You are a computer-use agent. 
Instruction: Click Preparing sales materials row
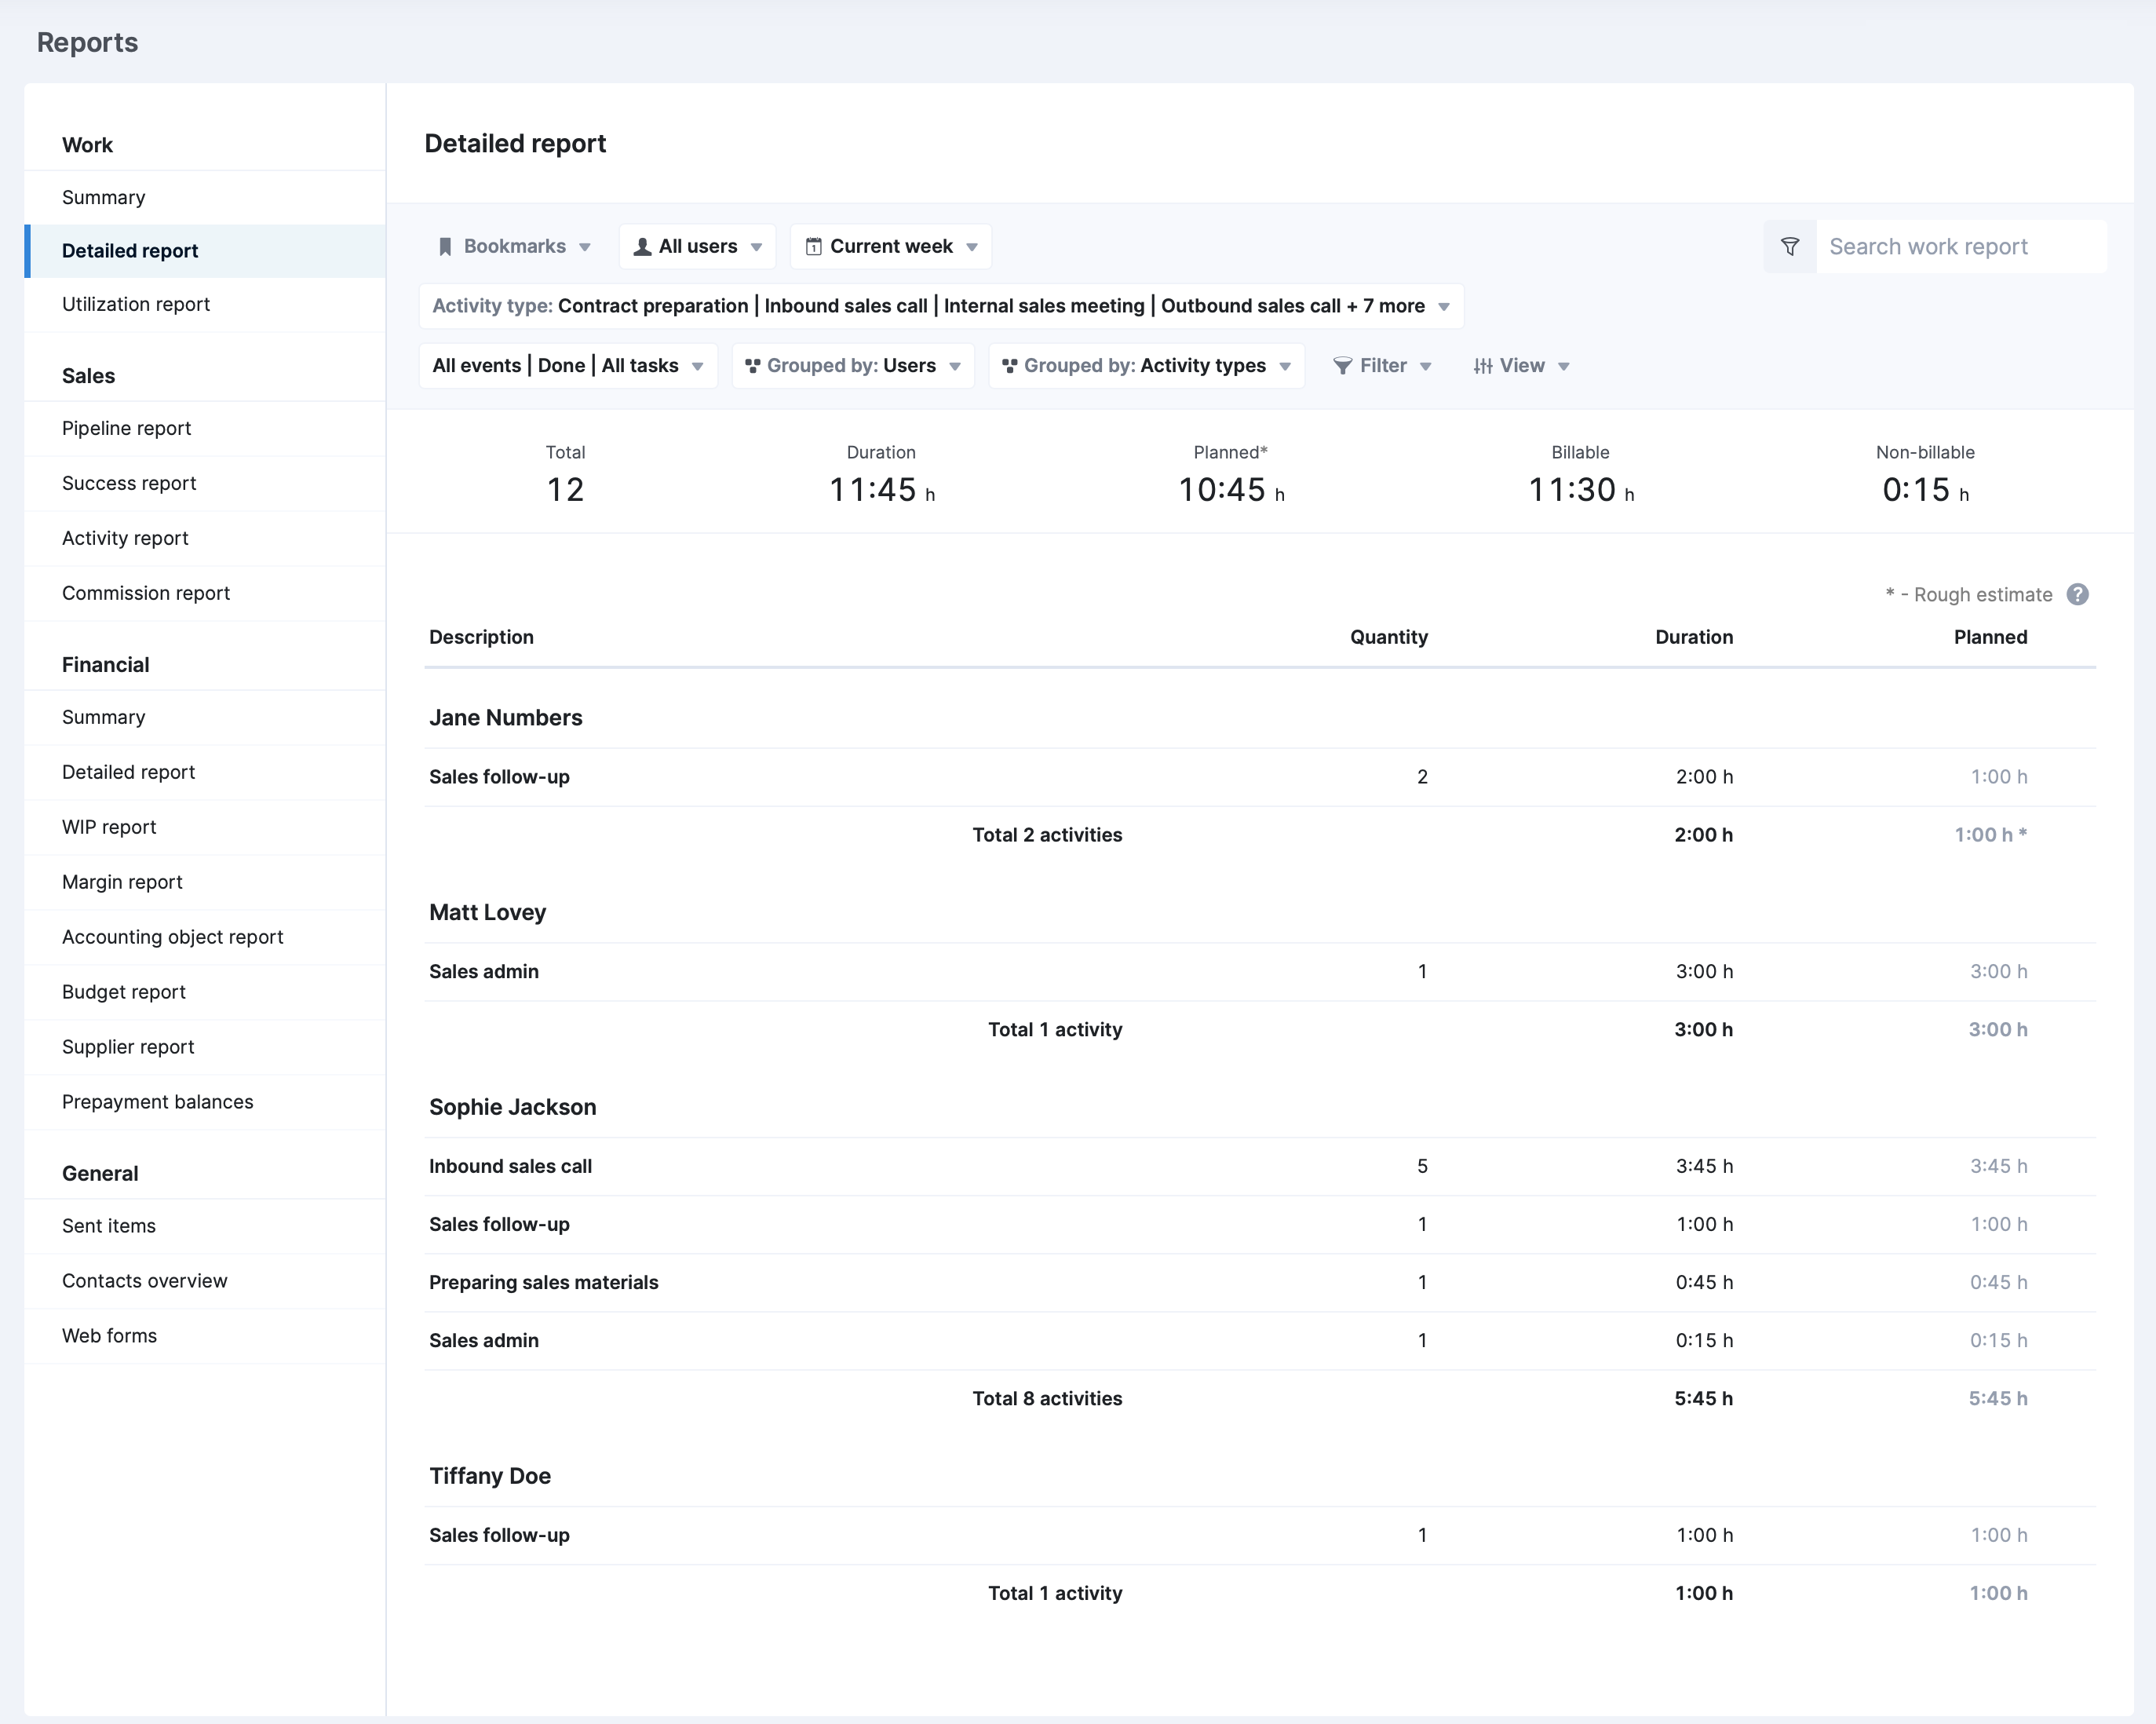1260,1282
